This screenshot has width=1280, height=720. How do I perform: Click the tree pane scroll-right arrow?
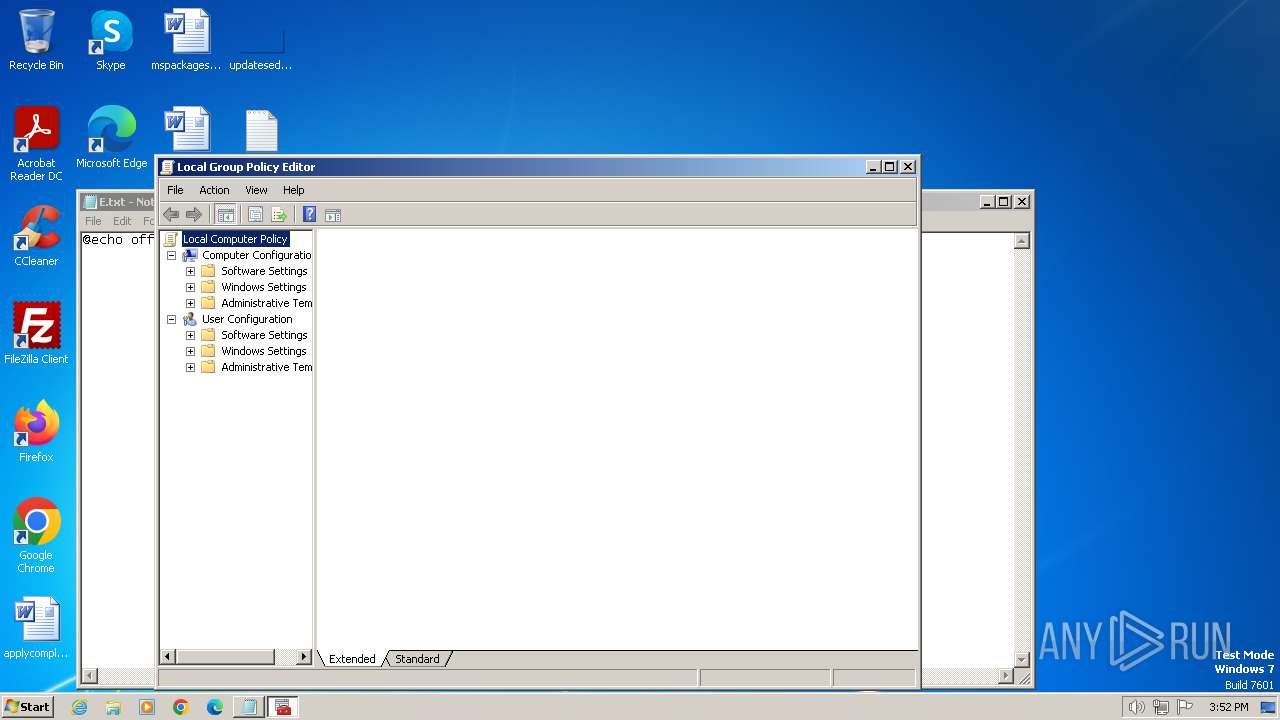[x=304, y=657]
